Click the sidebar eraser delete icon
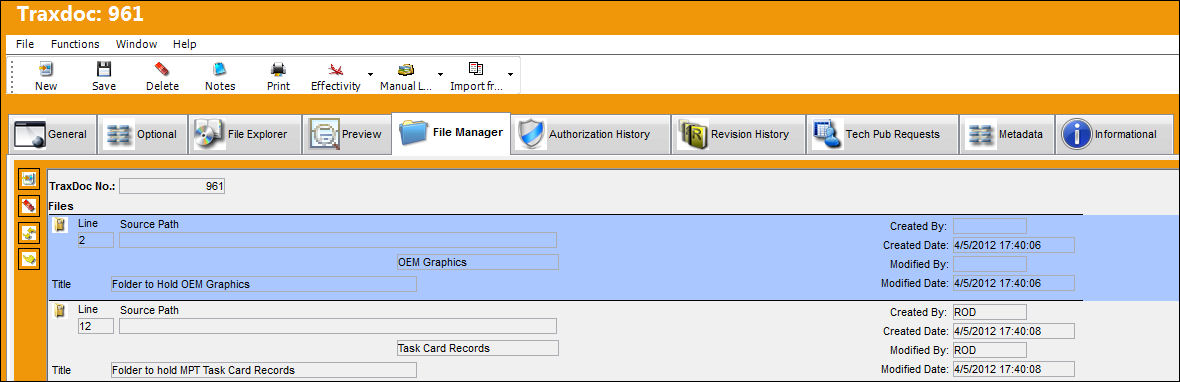Image resolution: width=1180 pixels, height=382 pixels. tap(29, 205)
